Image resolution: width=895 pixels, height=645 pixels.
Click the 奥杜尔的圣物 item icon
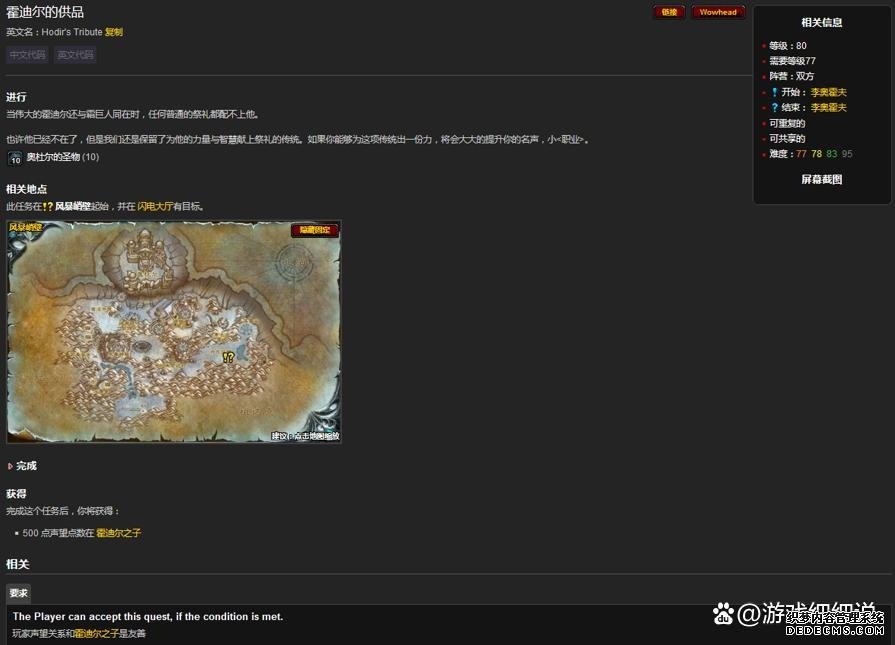click(x=15, y=158)
